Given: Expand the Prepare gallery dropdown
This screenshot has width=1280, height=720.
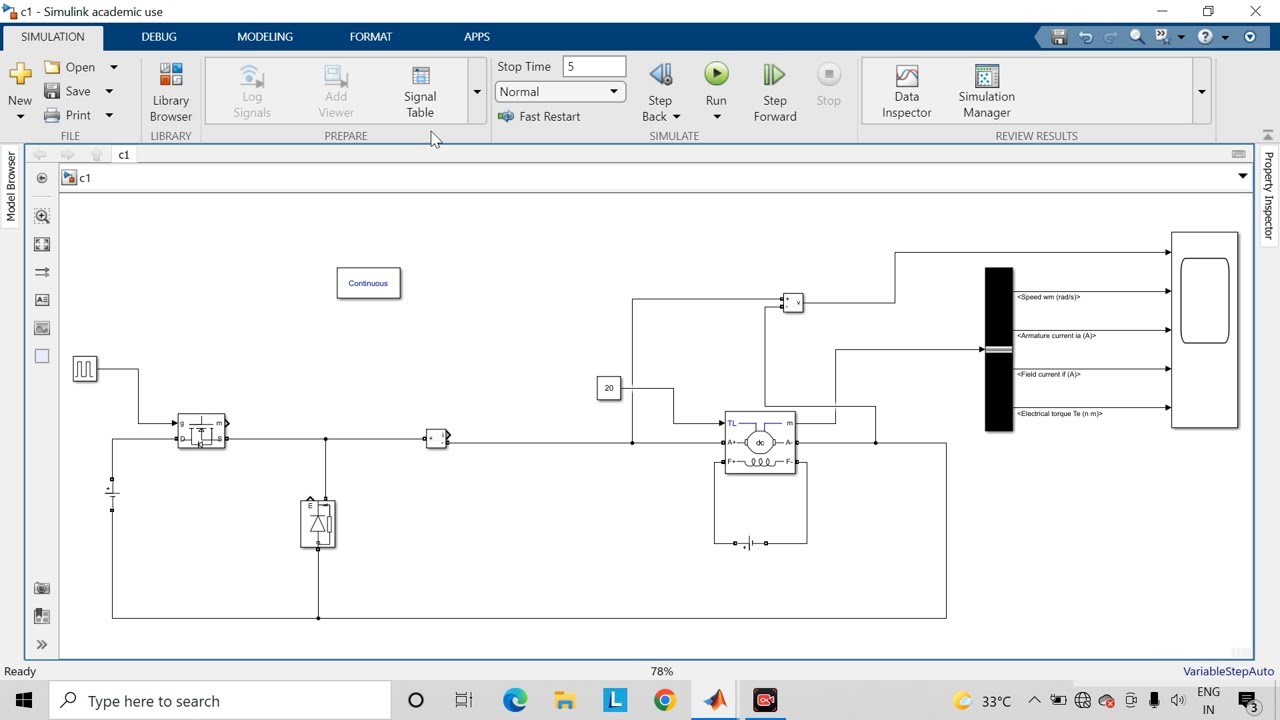Looking at the screenshot, I should [x=477, y=92].
